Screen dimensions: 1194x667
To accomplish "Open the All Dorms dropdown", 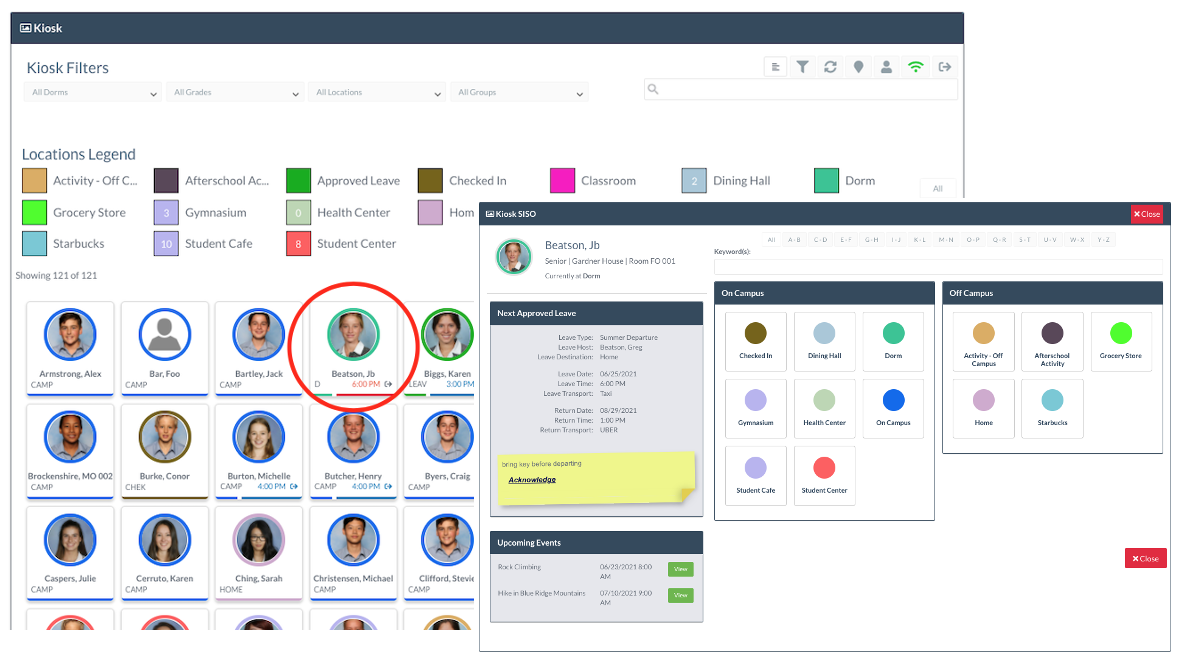I will click(93, 92).
